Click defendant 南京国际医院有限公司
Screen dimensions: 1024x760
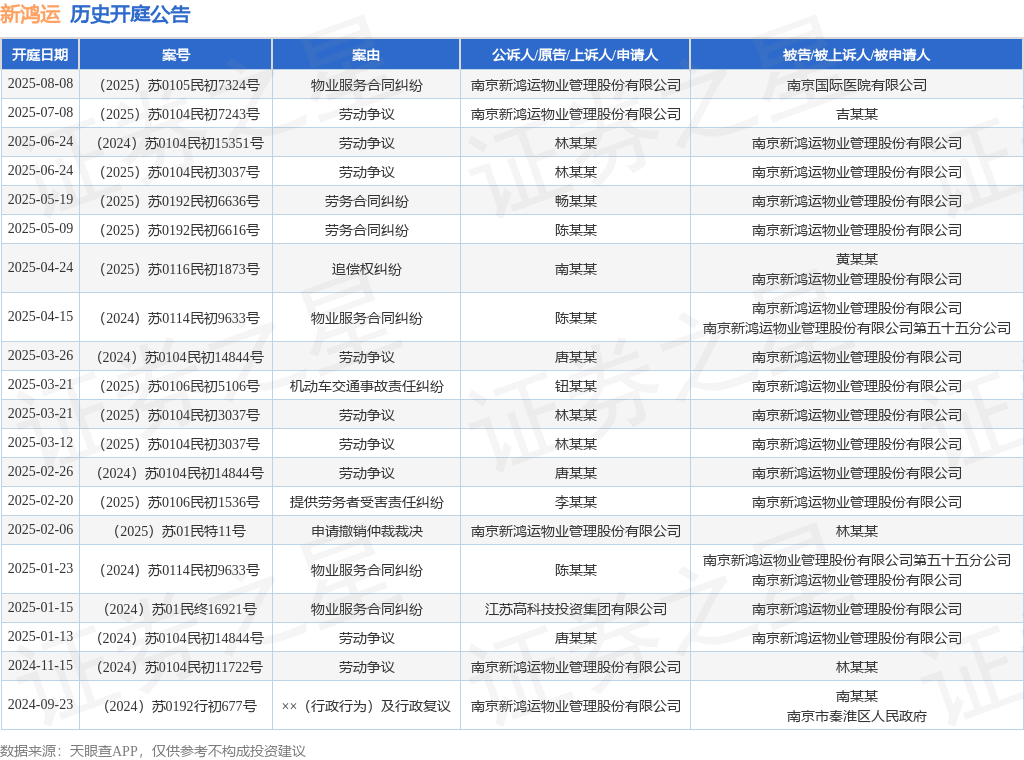(857, 86)
